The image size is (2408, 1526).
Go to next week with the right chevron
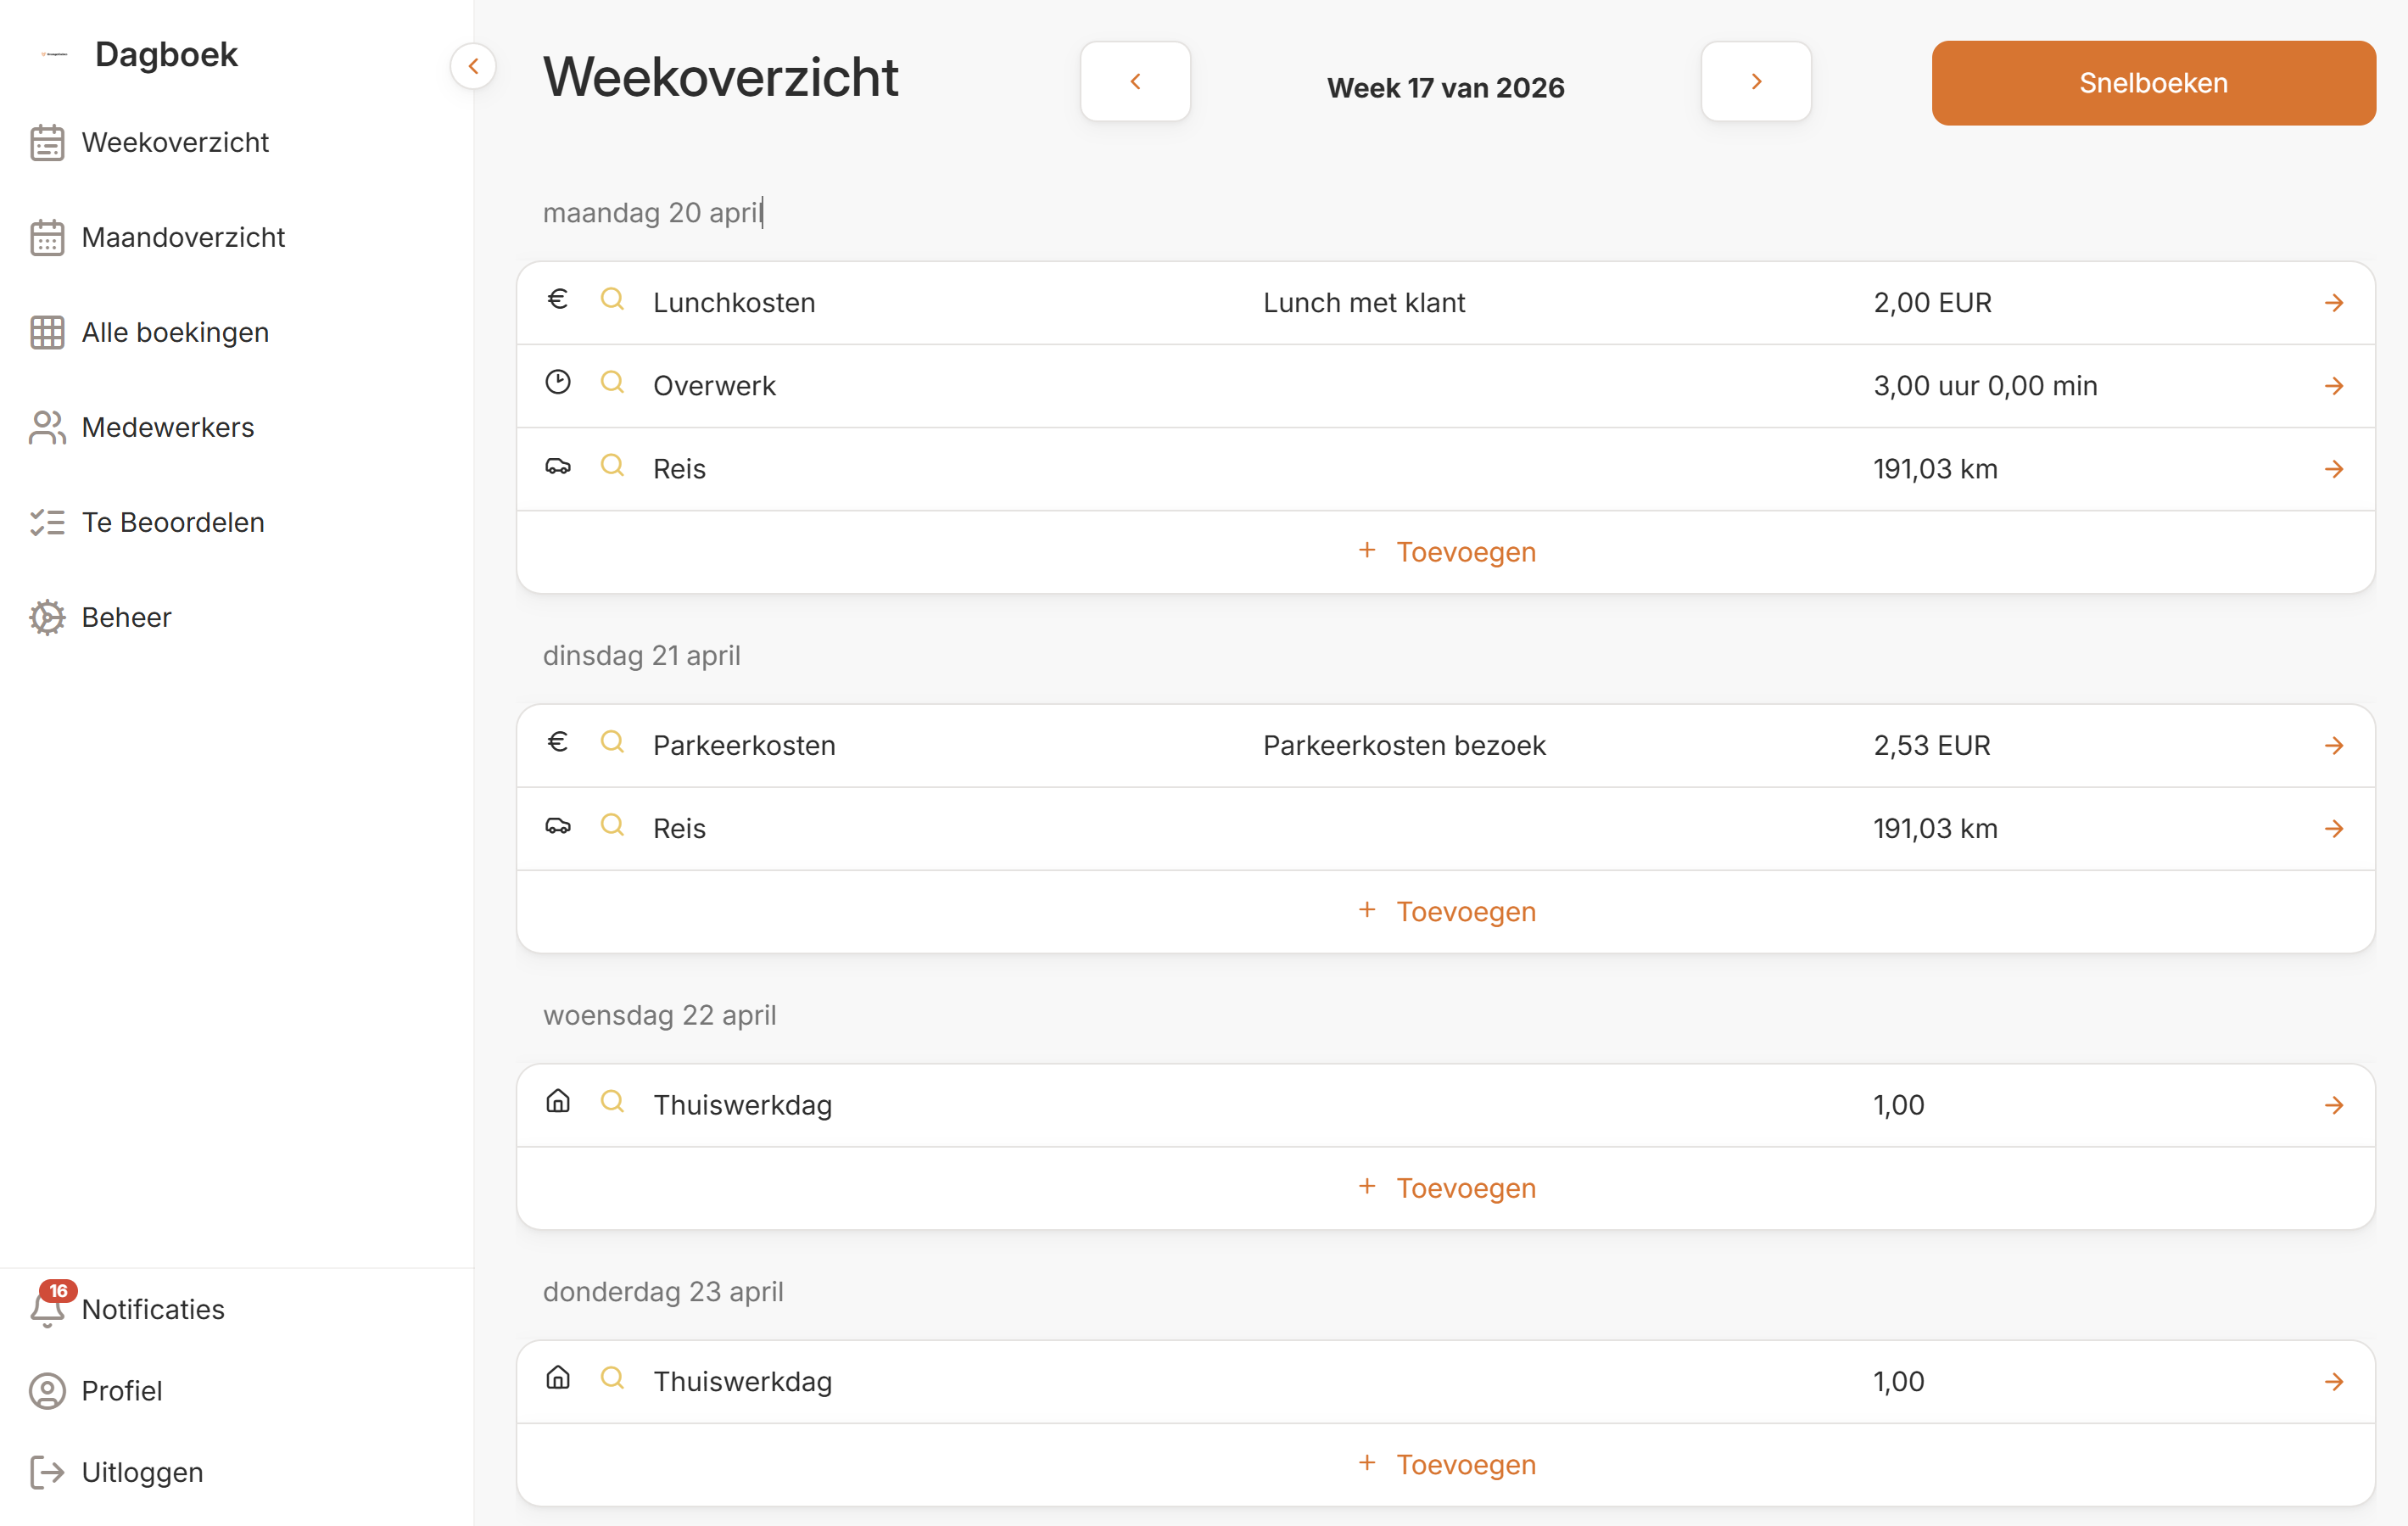(x=1756, y=82)
